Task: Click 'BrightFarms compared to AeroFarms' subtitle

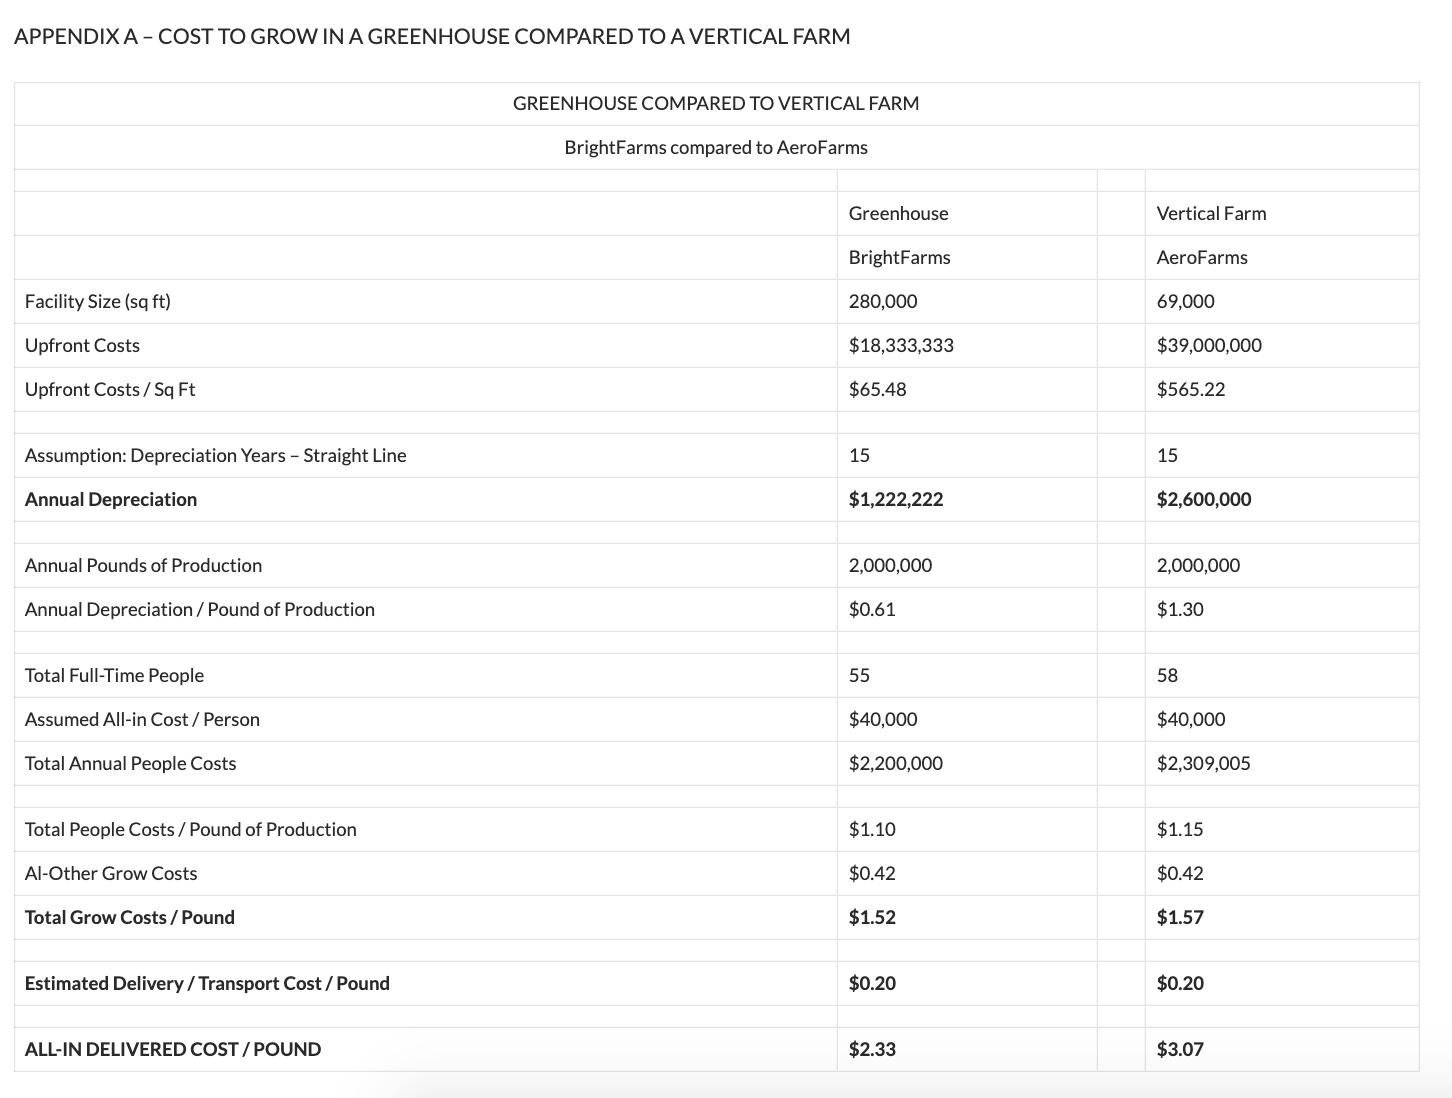Action: click(716, 147)
